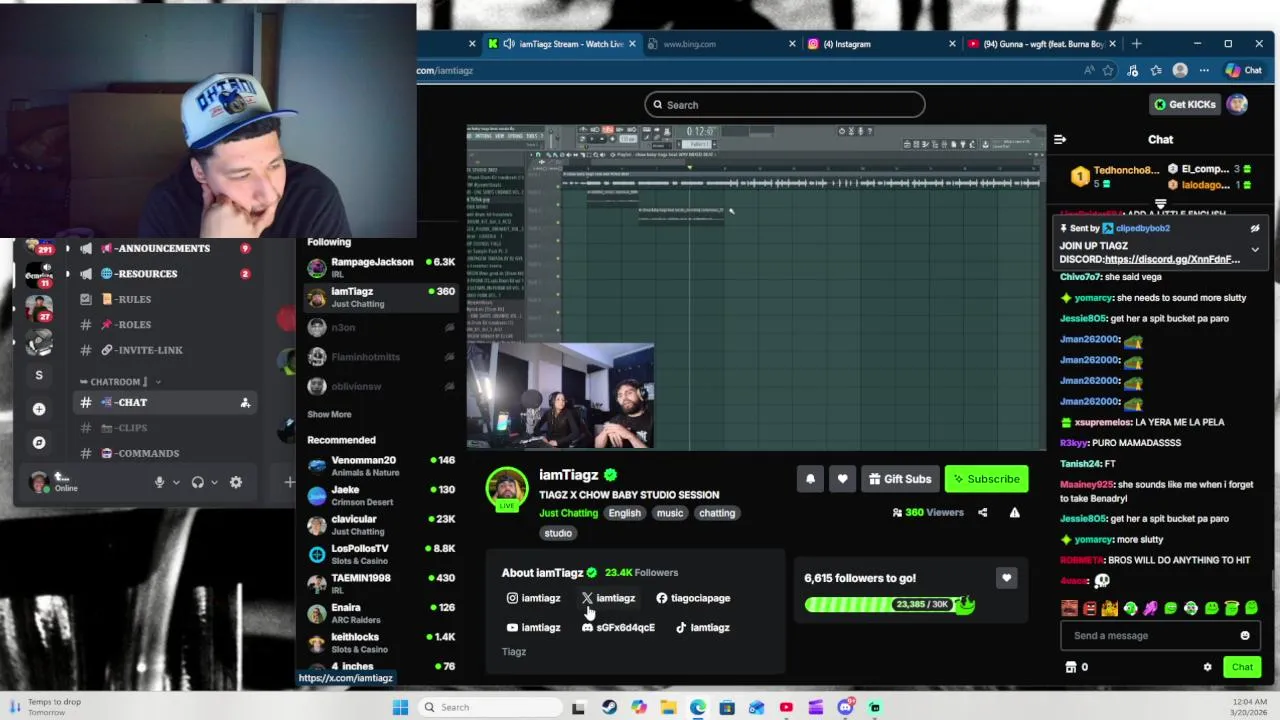Image resolution: width=1280 pixels, height=720 pixels.
Task: Open the chat settings gear icon
Action: (1207, 667)
